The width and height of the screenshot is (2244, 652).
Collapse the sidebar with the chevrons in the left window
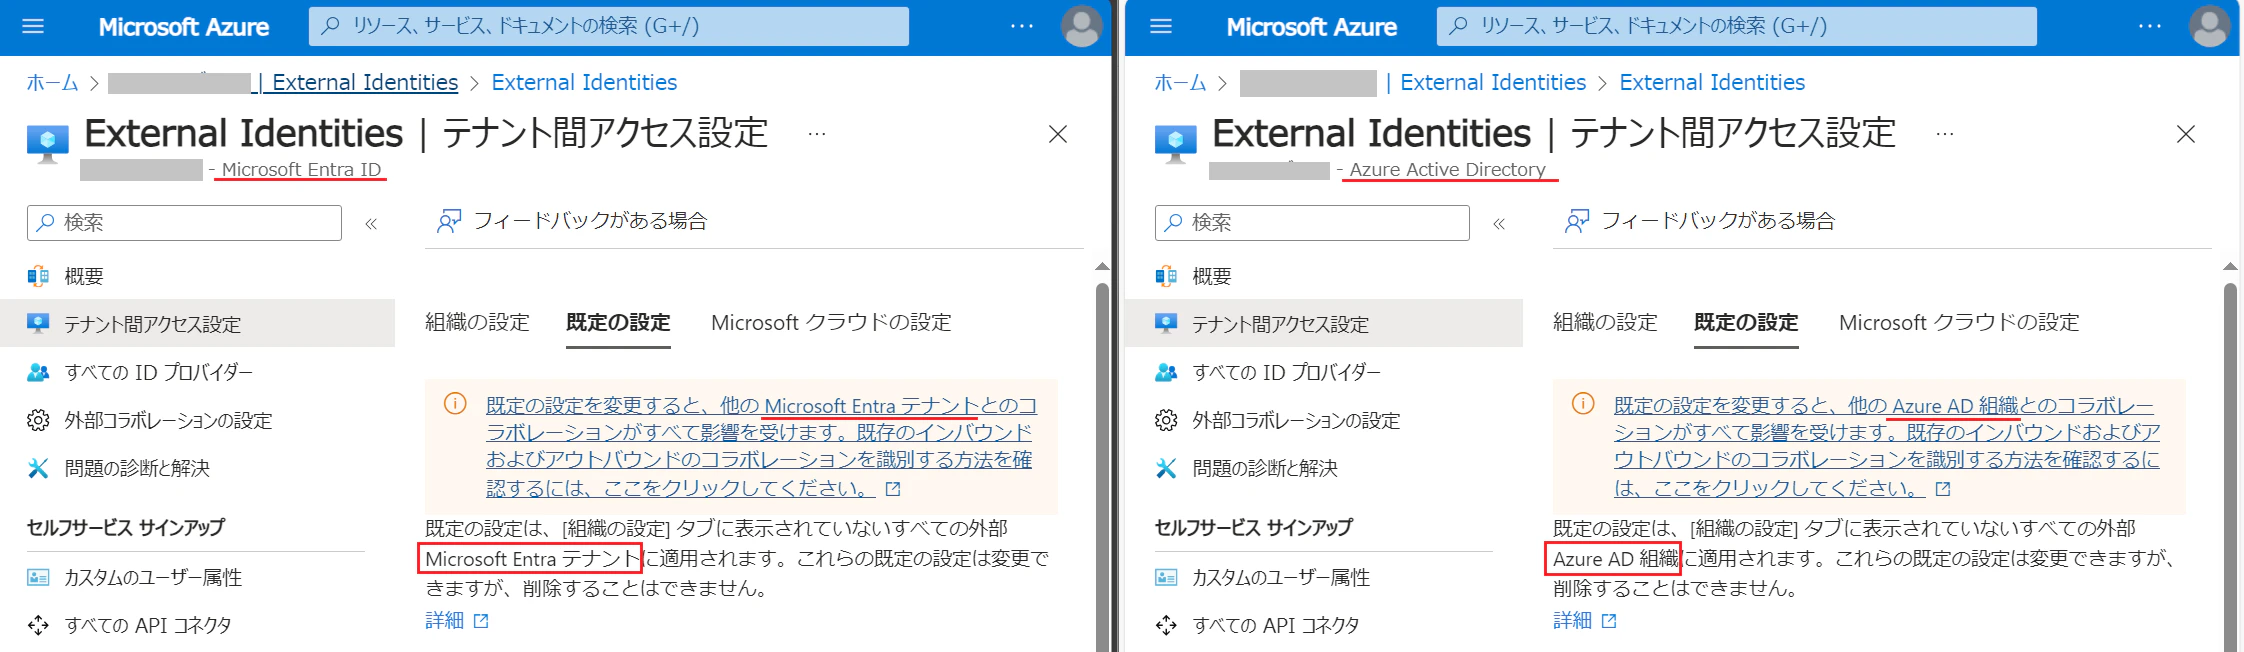point(371,224)
